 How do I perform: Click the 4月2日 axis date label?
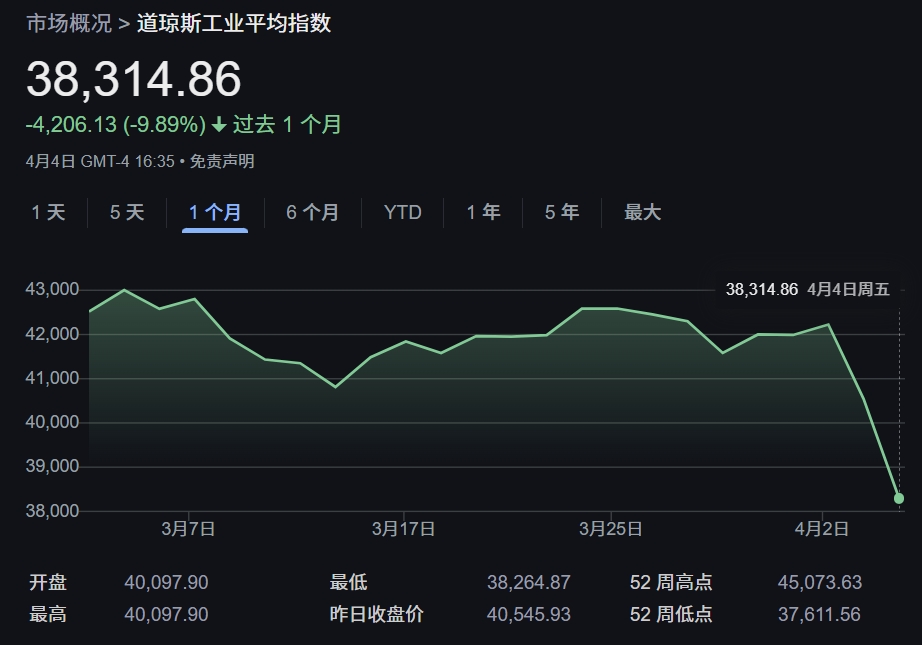click(x=821, y=529)
